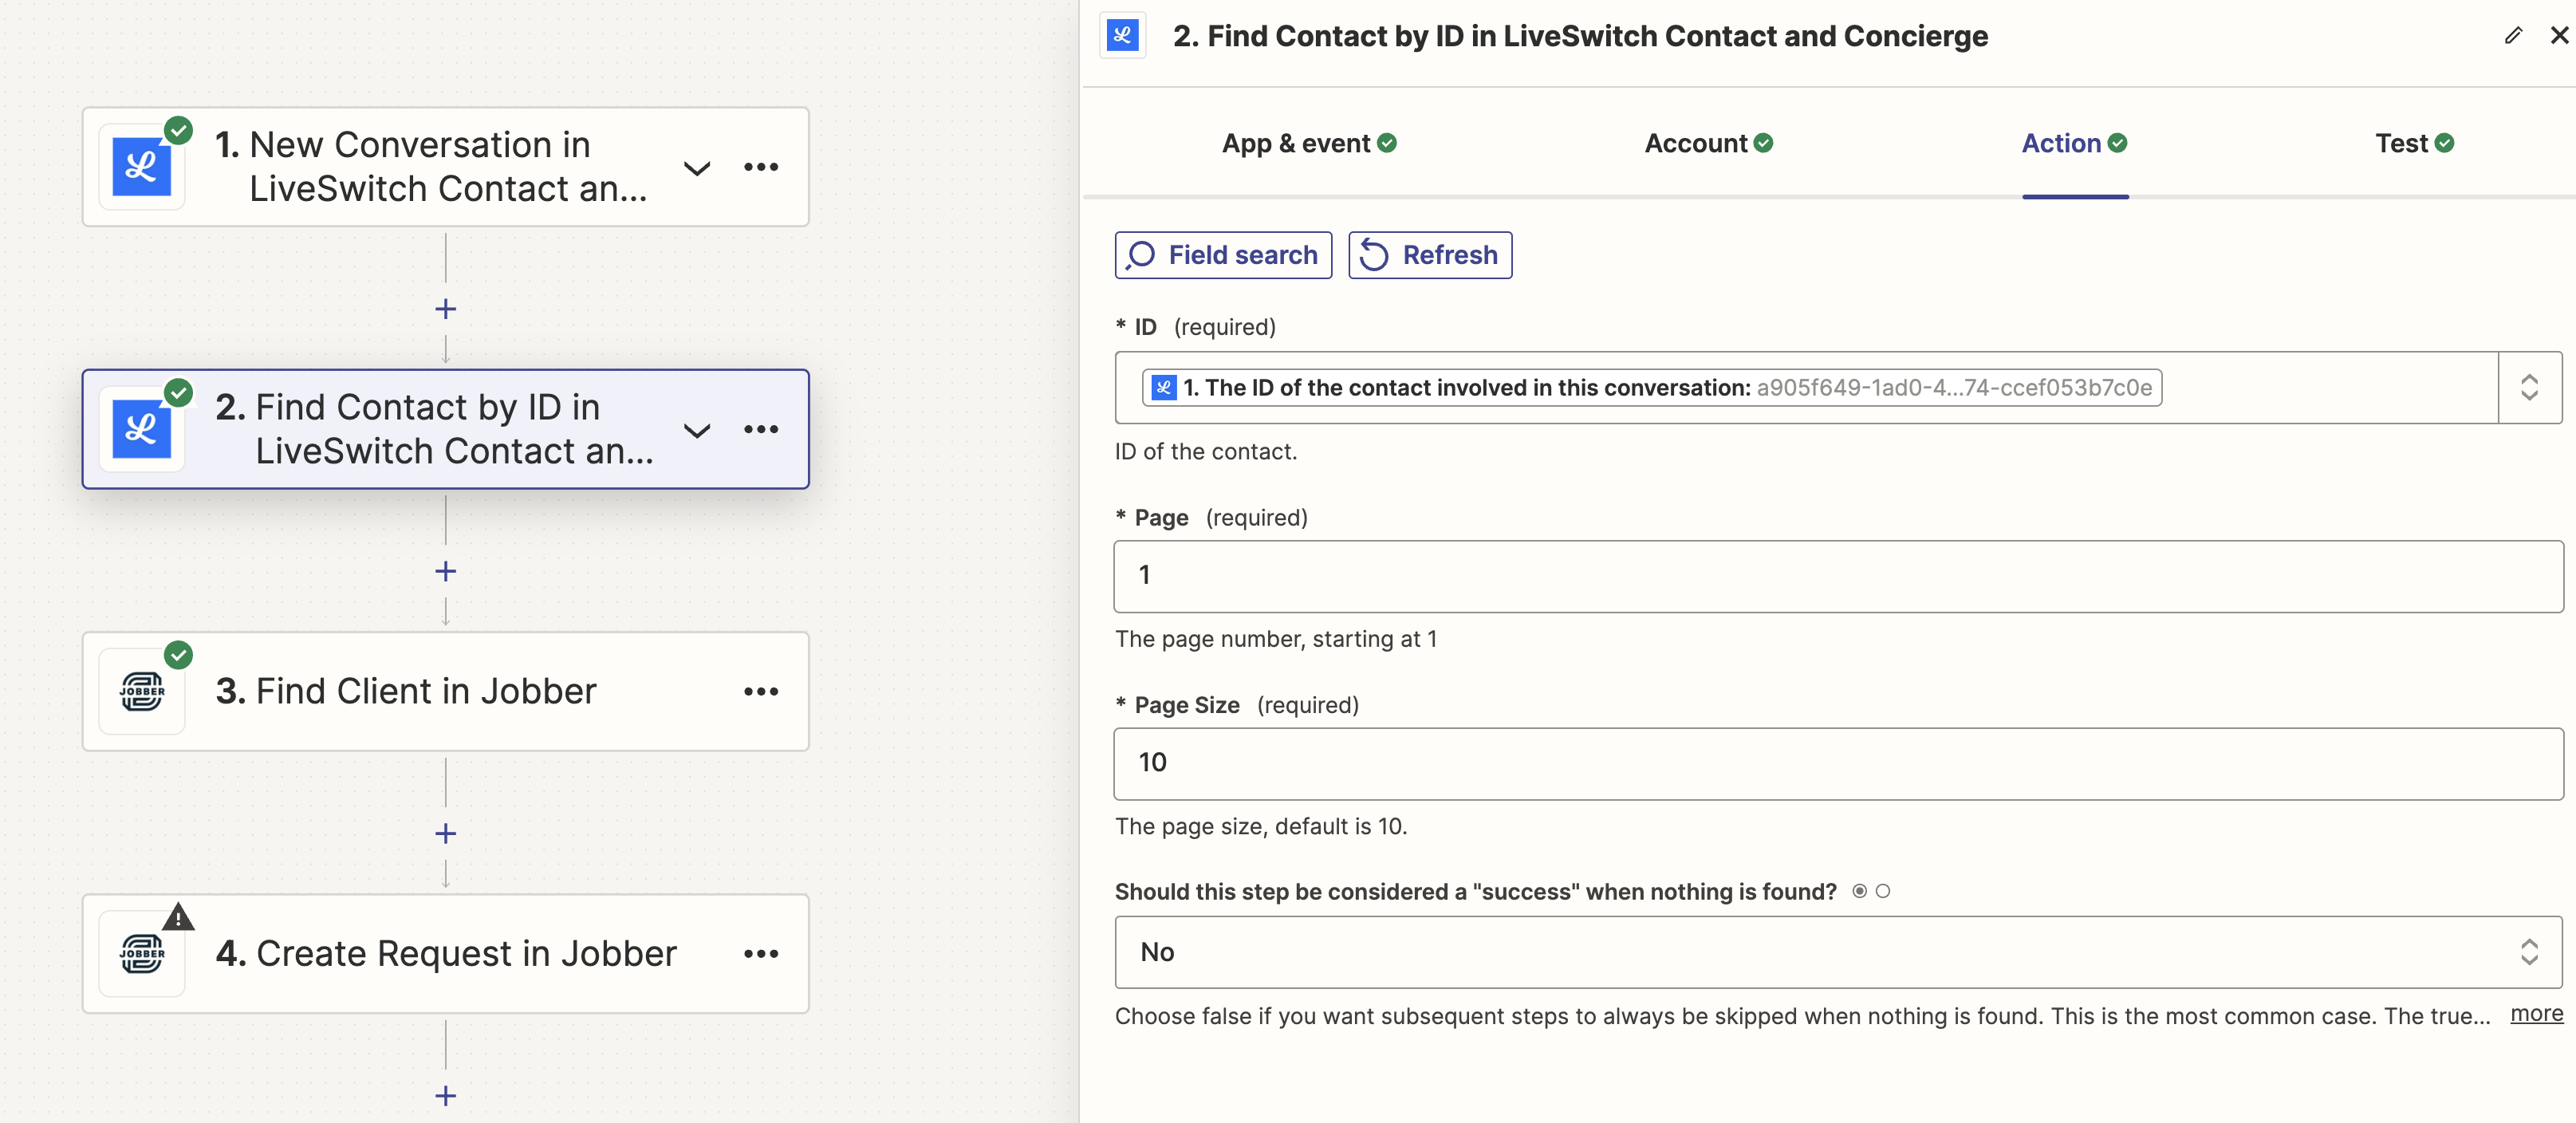Select the Action tab

[x=2074, y=143]
